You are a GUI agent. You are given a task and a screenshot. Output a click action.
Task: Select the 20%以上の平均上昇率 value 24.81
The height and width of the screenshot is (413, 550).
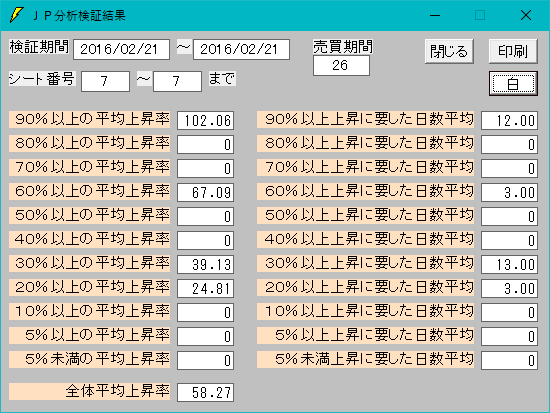coord(206,288)
